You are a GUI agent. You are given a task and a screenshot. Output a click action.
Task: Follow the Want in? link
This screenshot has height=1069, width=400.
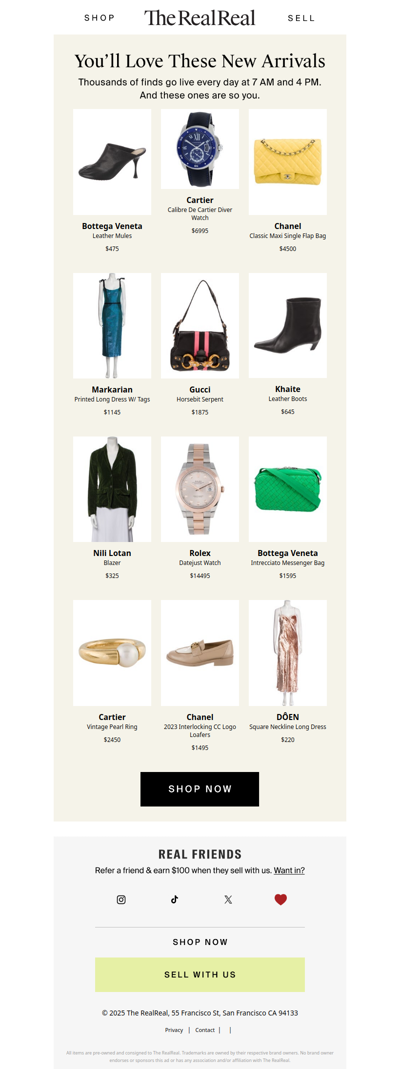click(x=290, y=871)
